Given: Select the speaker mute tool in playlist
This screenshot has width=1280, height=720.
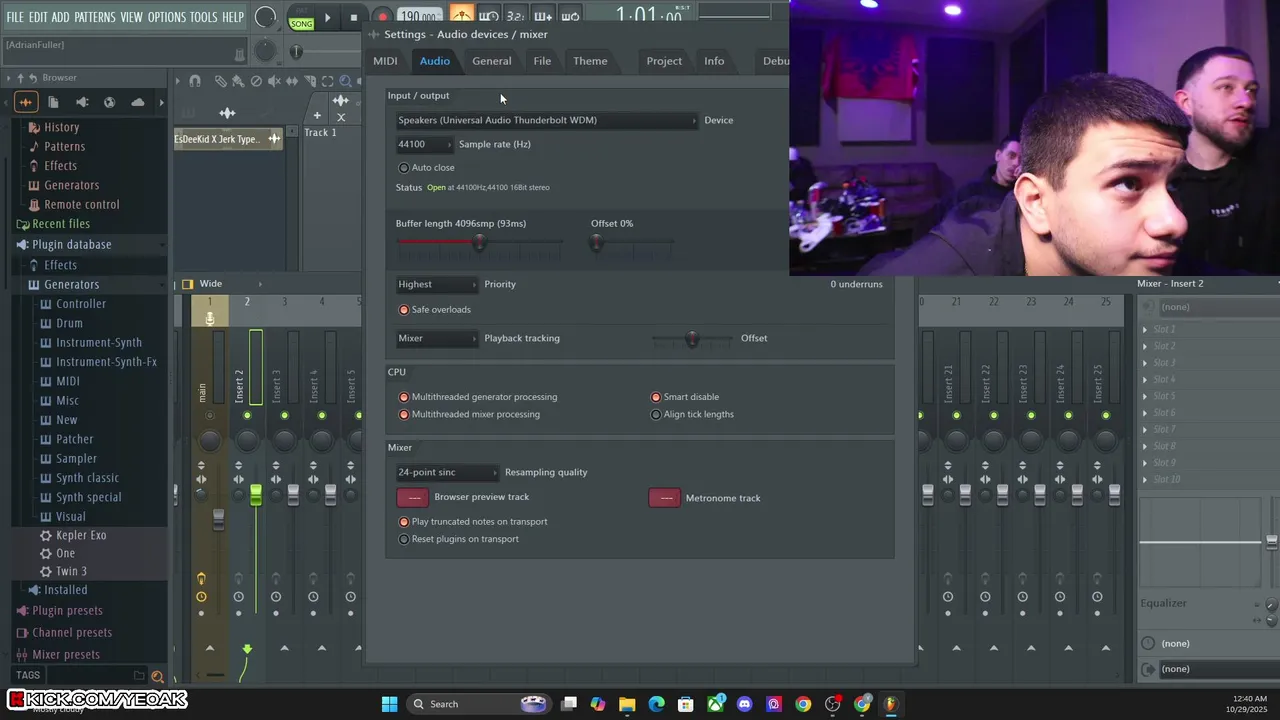Looking at the screenshot, I should tap(274, 81).
